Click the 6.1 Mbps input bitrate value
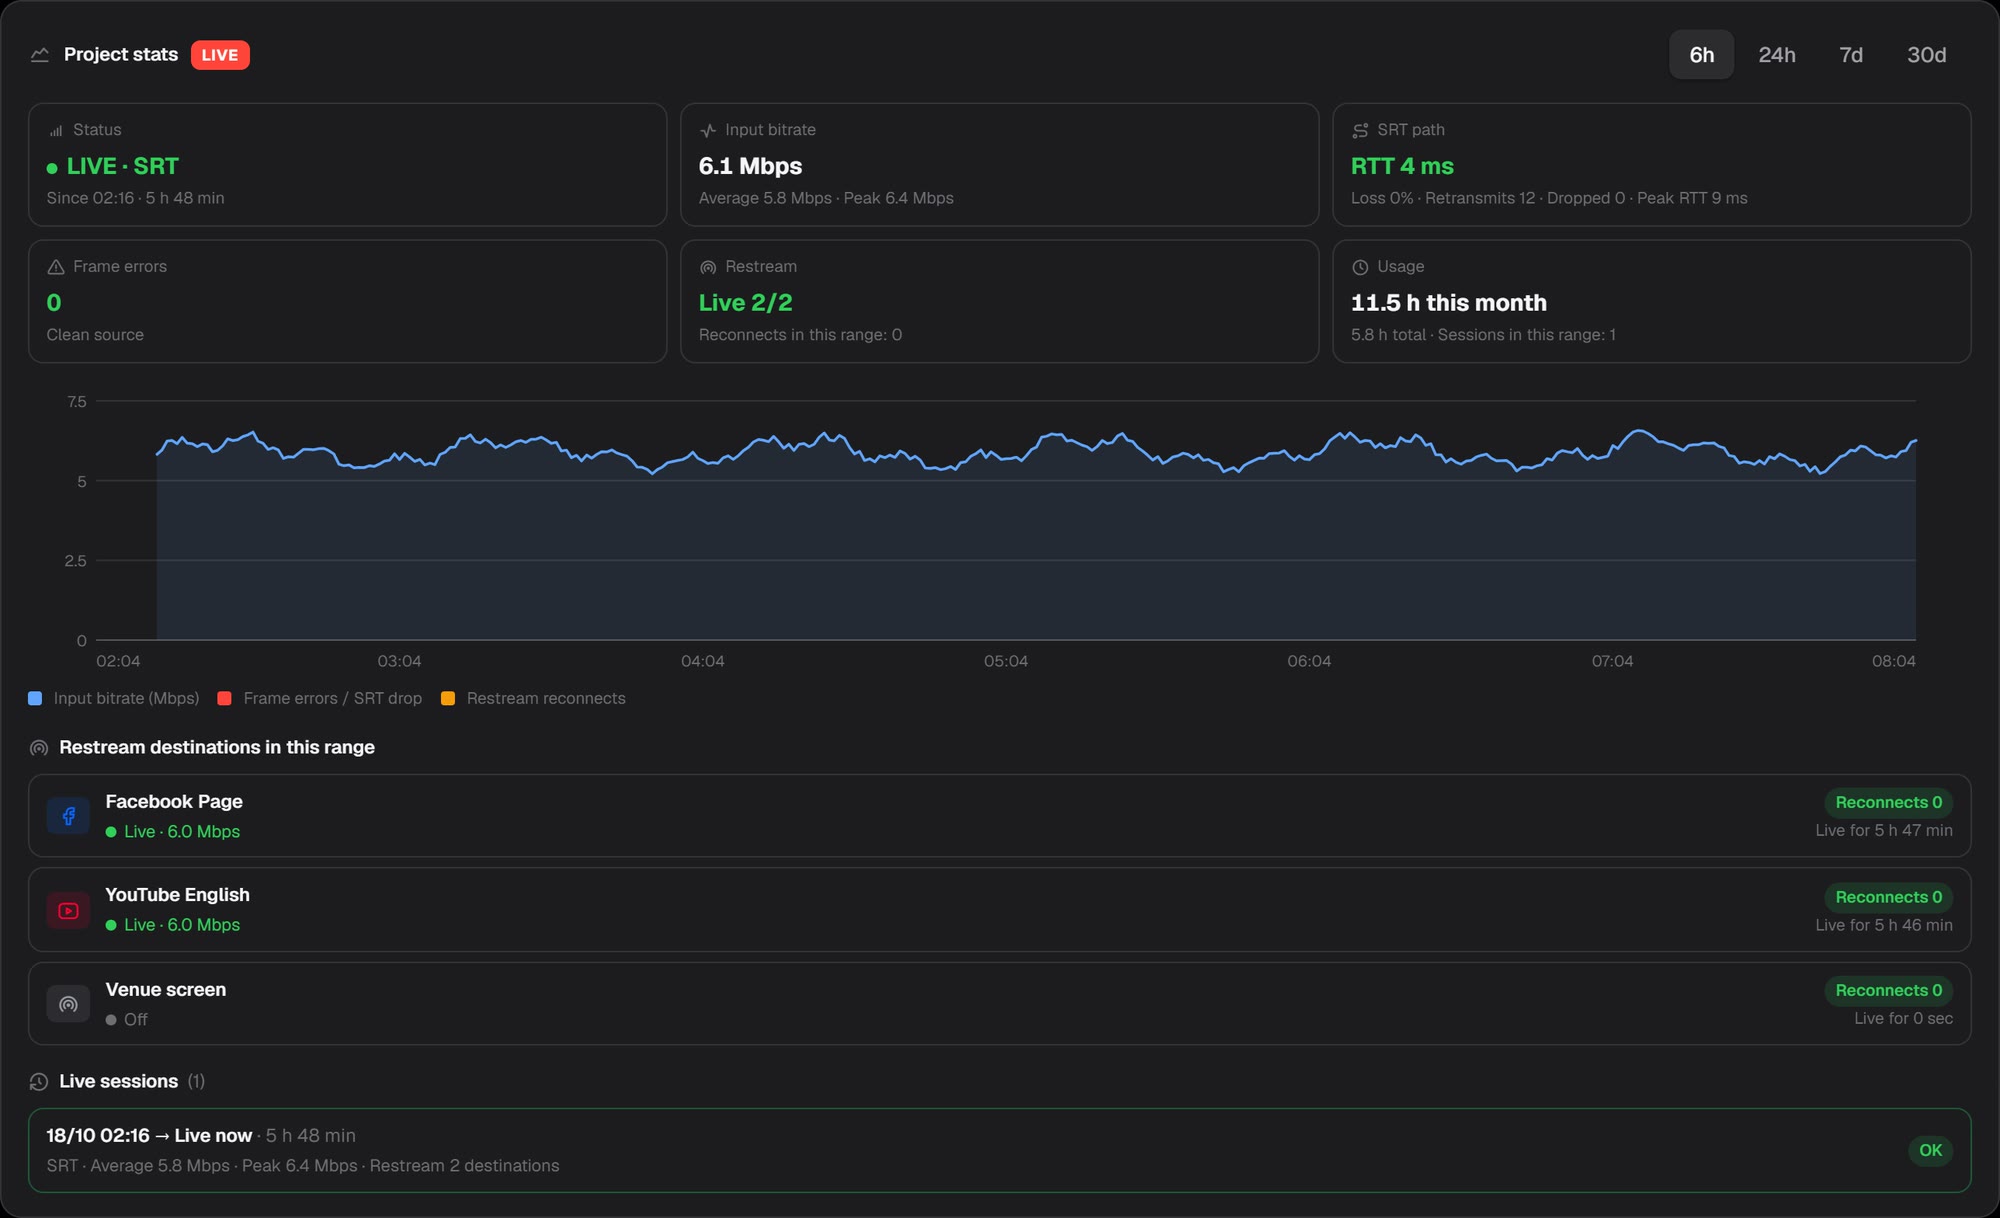Image resolution: width=2000 pixels, height=1218 pixels. [750, 167]
